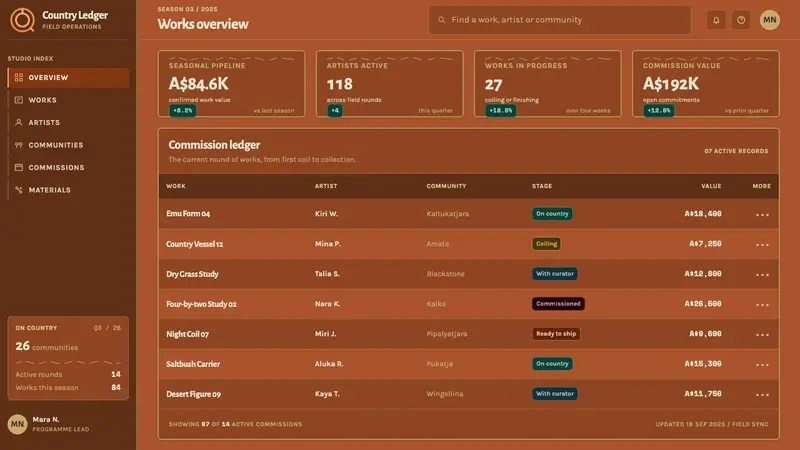
Task: Click artist name Kiri W.
Action: pos(326,214)
